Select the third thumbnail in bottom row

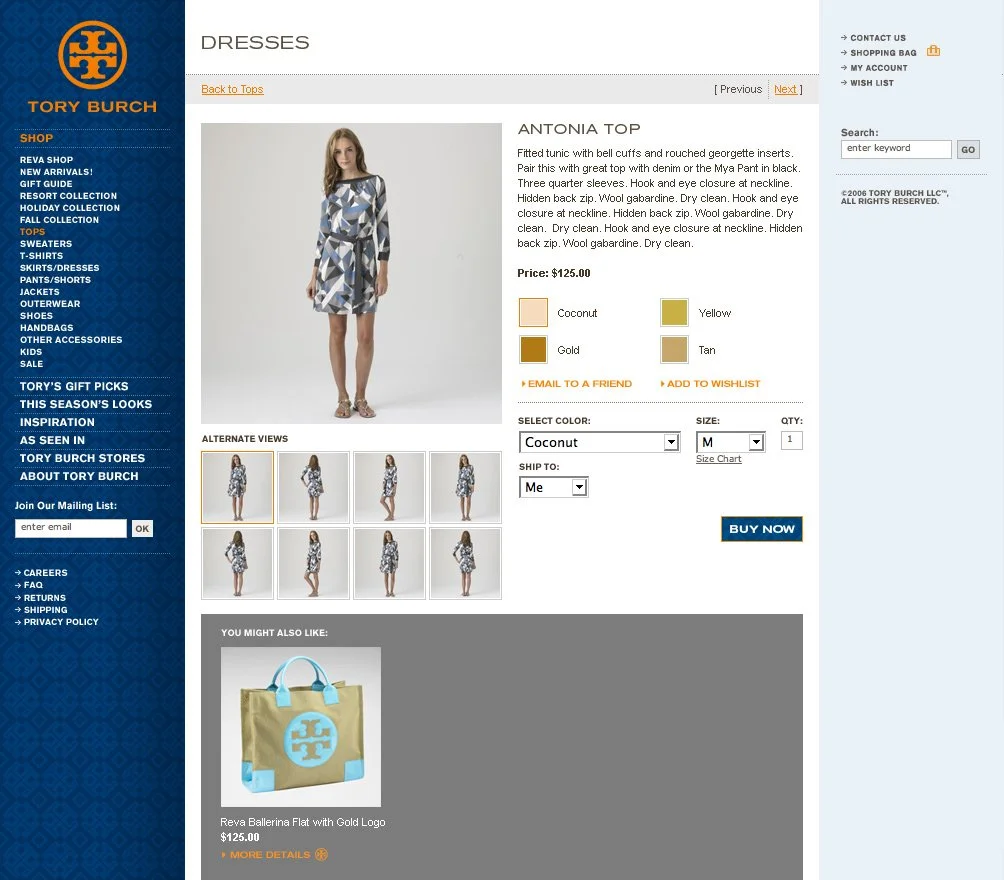(x=389, y=564)
